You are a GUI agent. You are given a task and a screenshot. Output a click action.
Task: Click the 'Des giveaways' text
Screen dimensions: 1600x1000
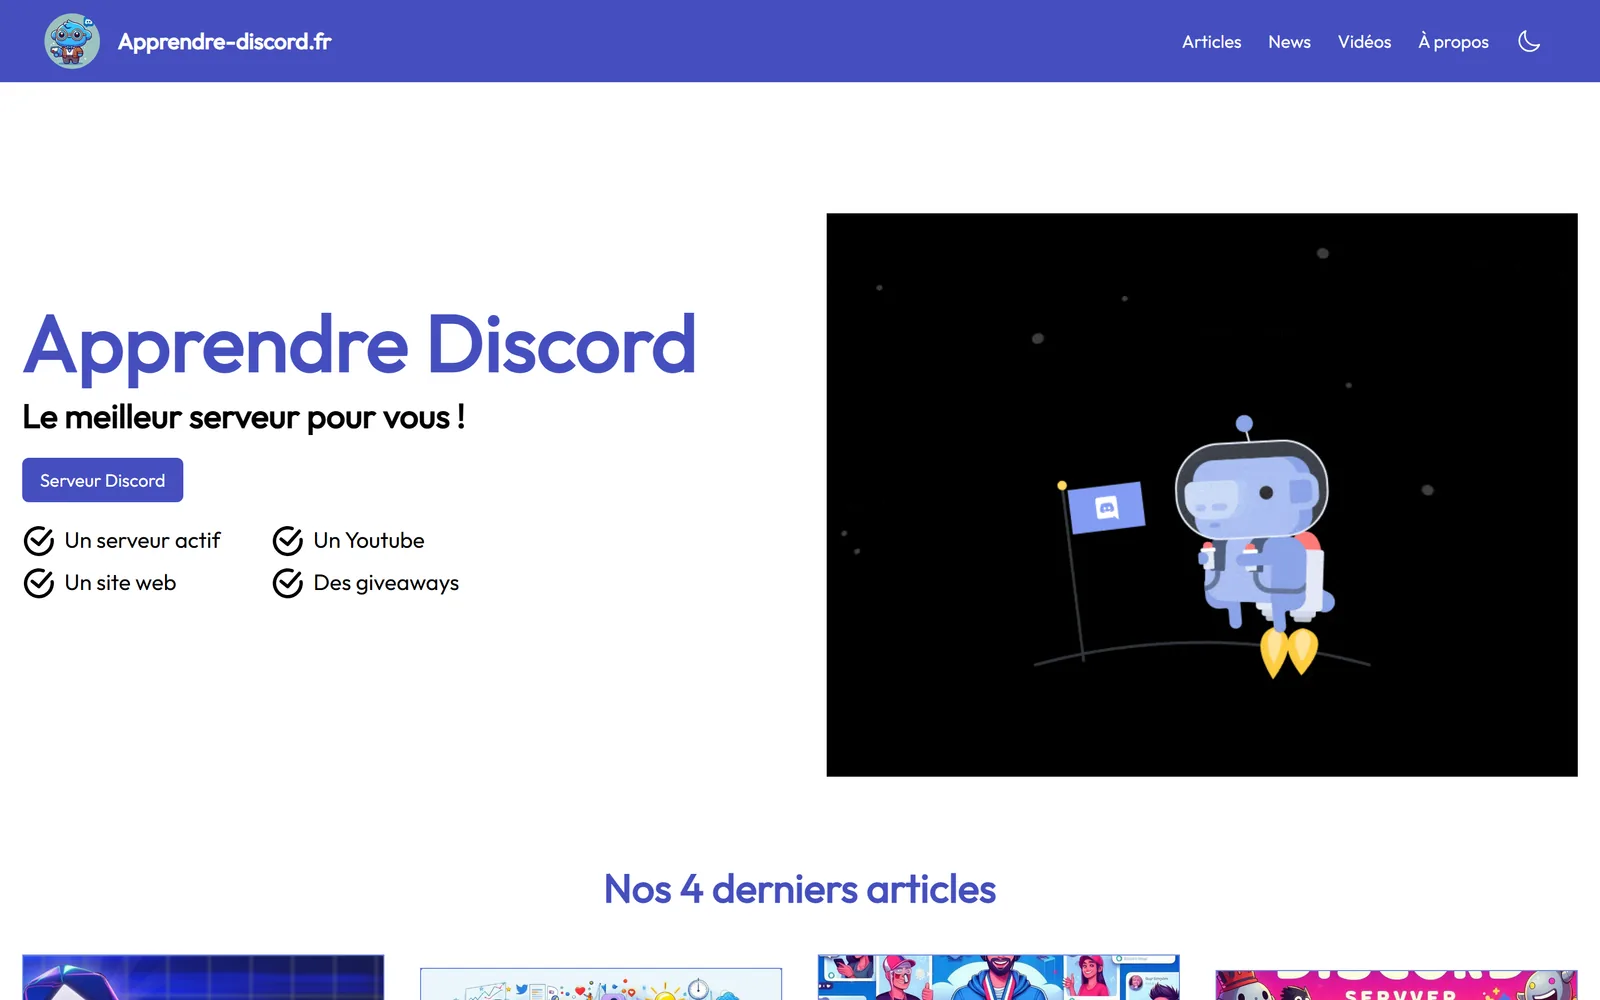pyautogui.click(x=386, y=583)
